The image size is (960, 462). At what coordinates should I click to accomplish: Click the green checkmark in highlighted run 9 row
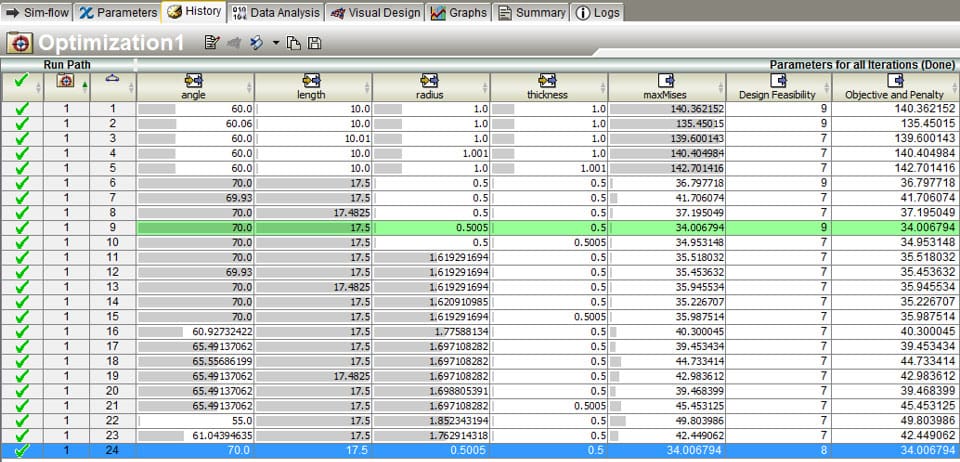pyautogui.click(x=22, y=228)
